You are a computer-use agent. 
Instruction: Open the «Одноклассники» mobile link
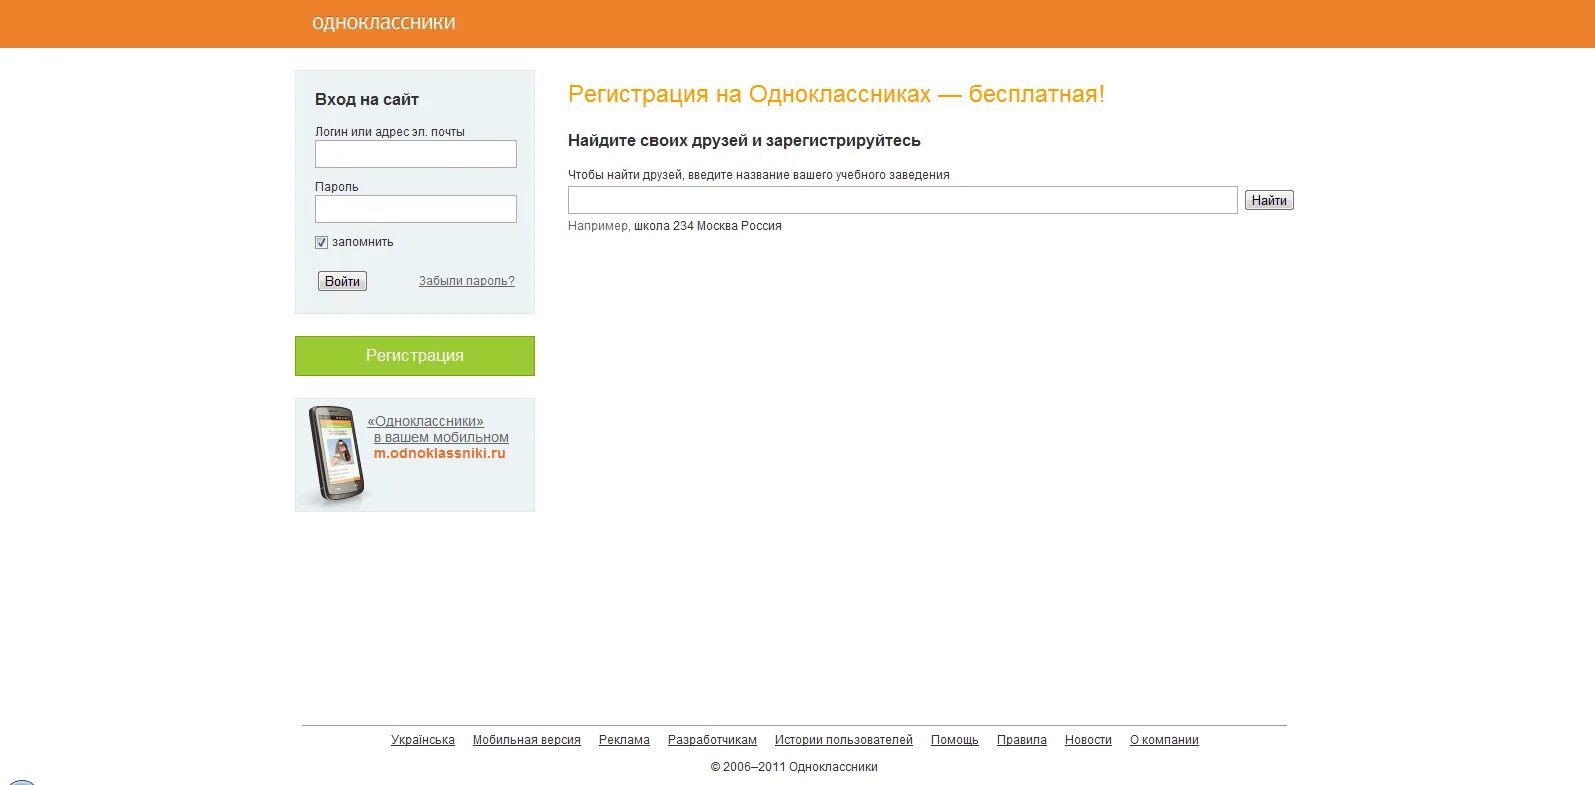click(x=425, y=421)
